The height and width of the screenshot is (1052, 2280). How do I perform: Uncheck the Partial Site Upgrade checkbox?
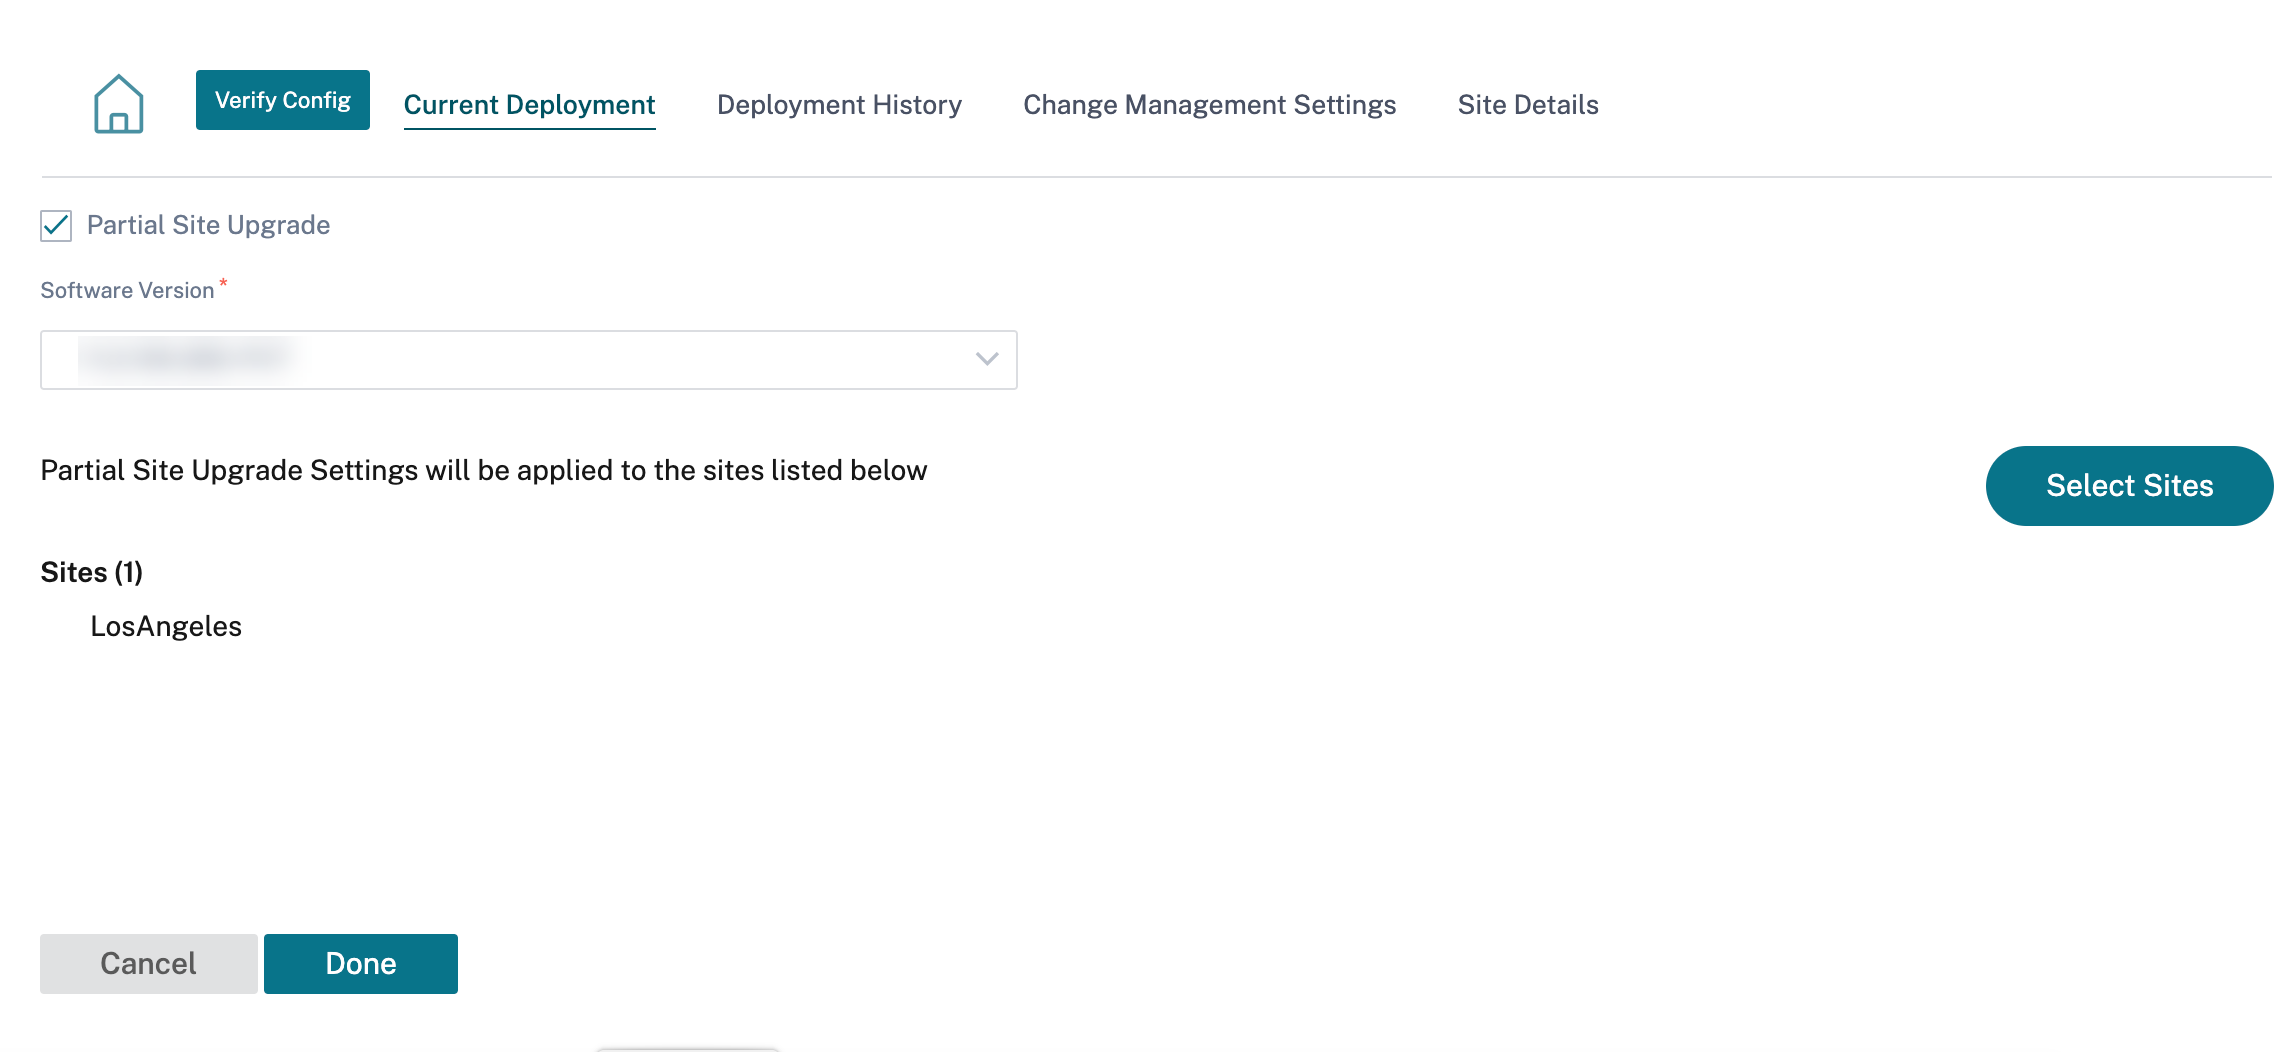(56, 226)
